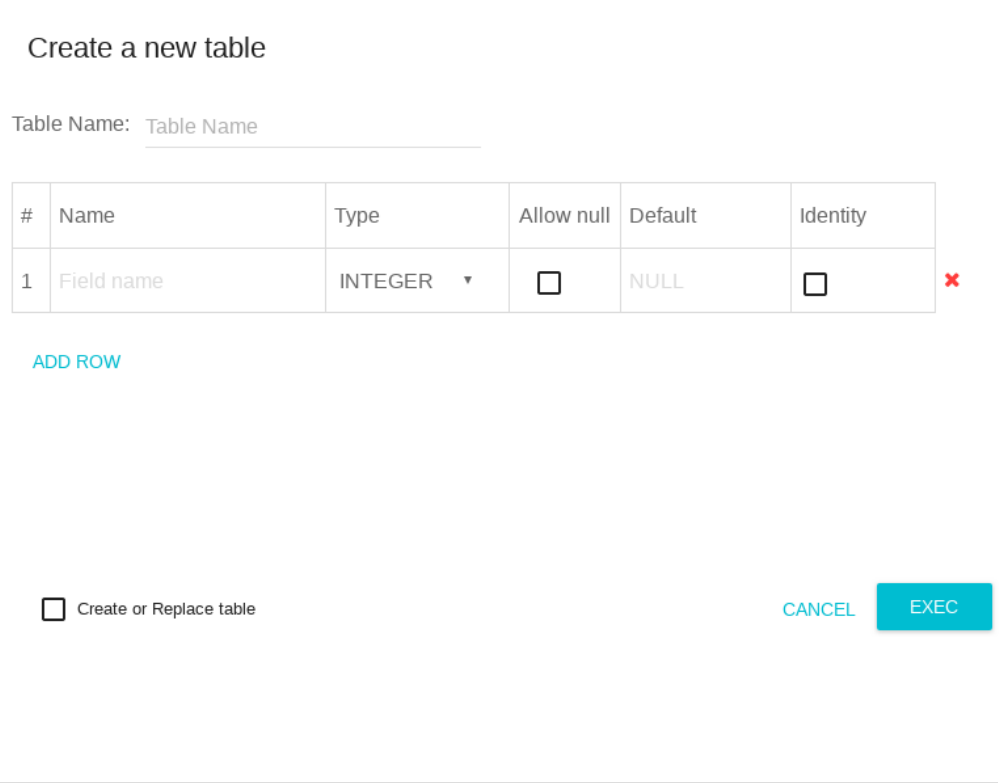Click the Field name input
This screenshot has height=783, width=999.
186,281
